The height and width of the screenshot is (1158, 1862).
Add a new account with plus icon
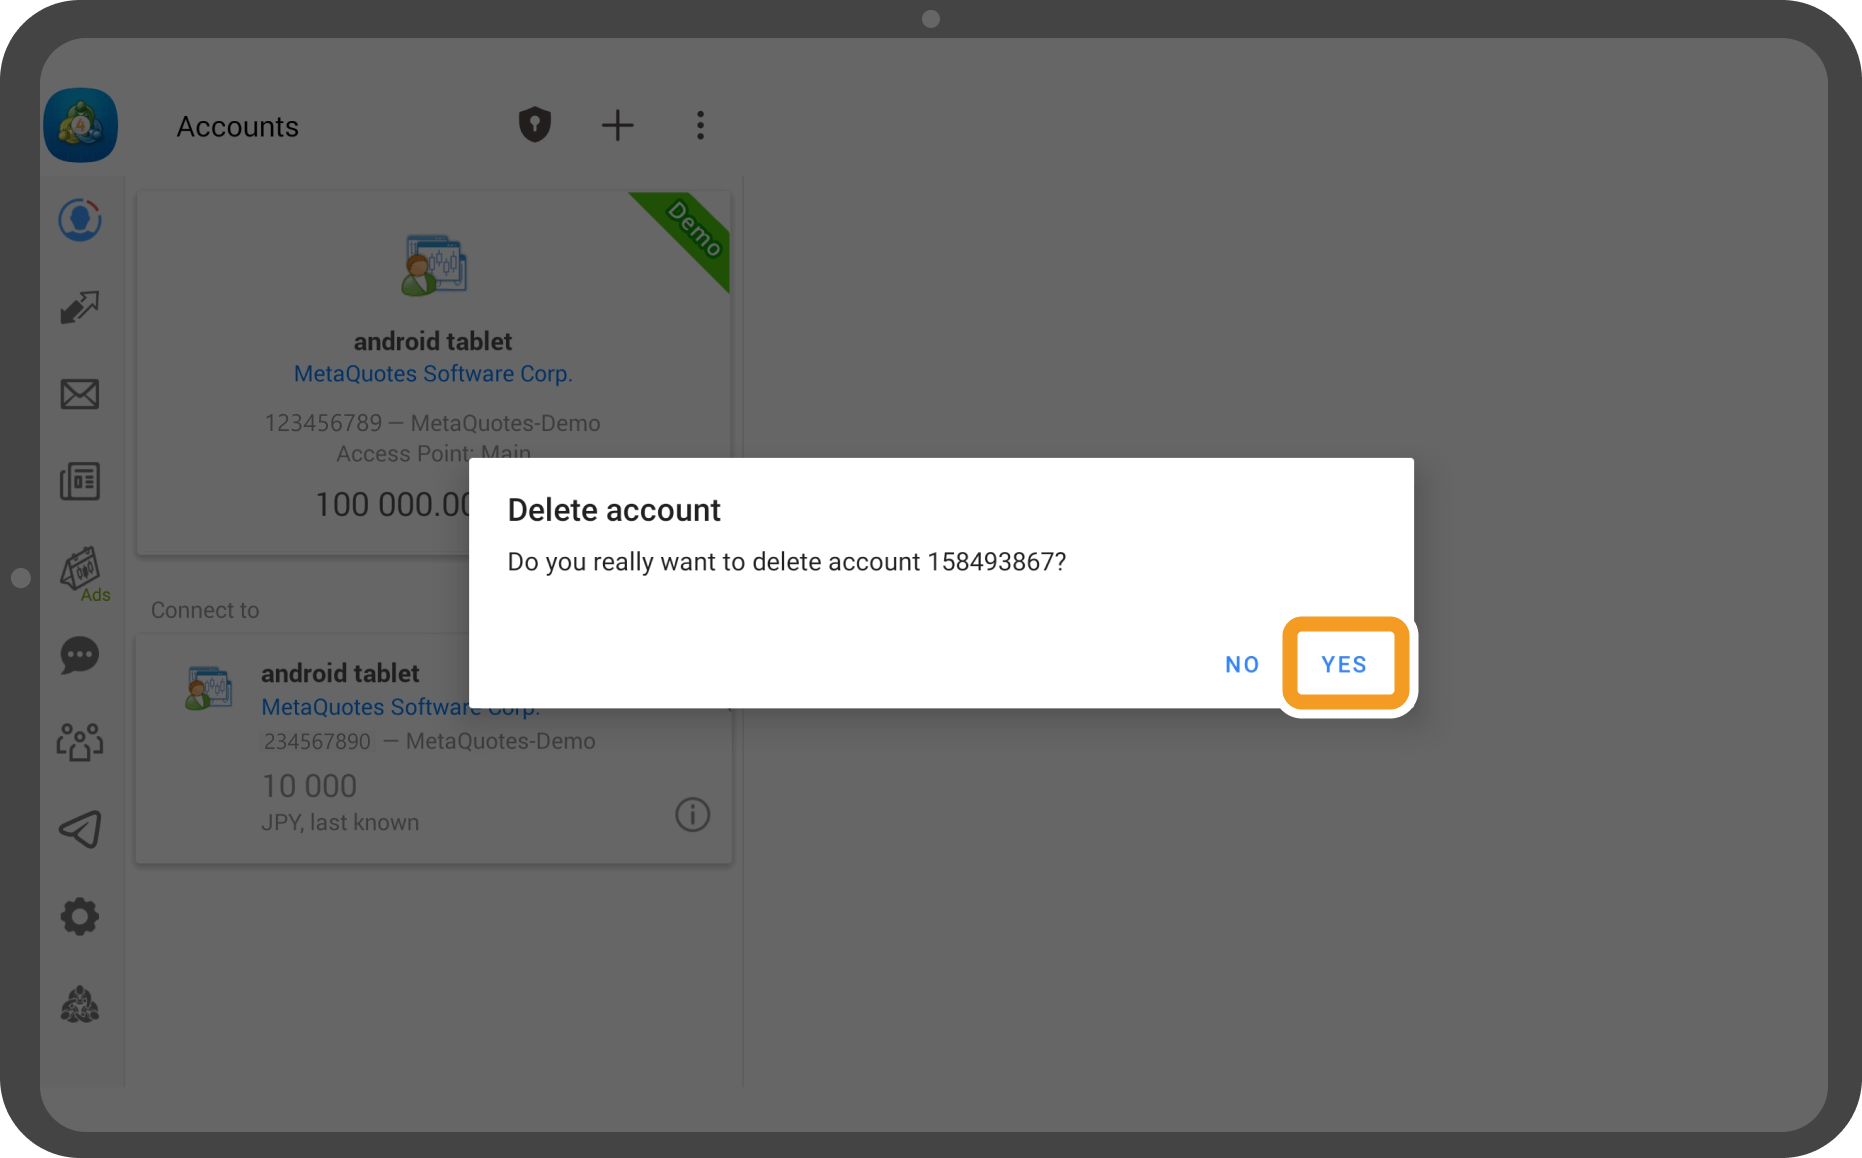pos(617,125)
